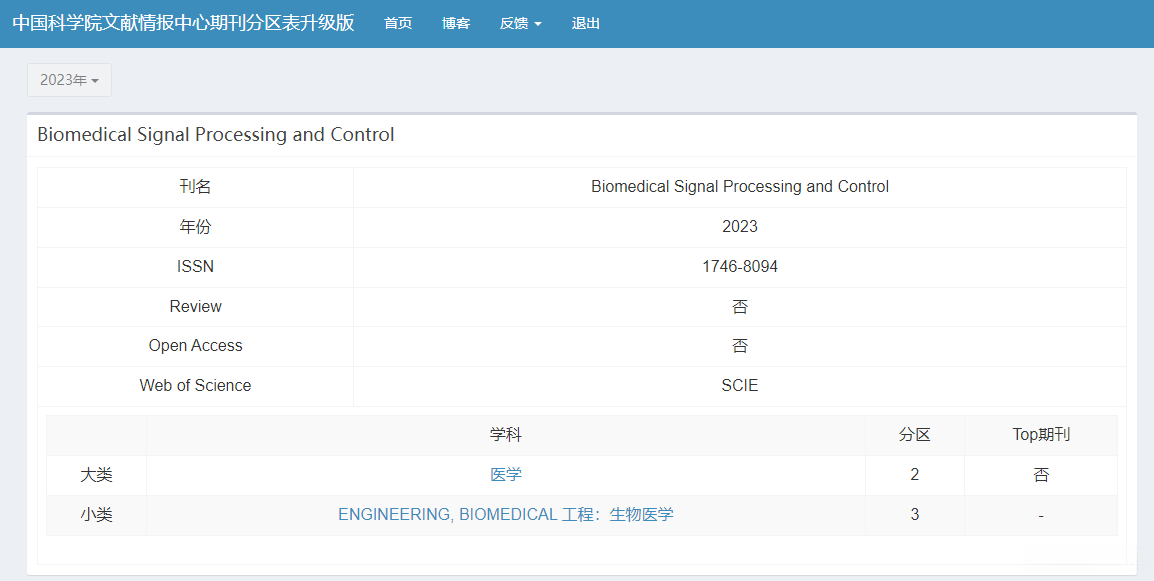The image size is (1154, 581).
Task: Click the 年份 value 2023 cell
Action: click(740, 227)
